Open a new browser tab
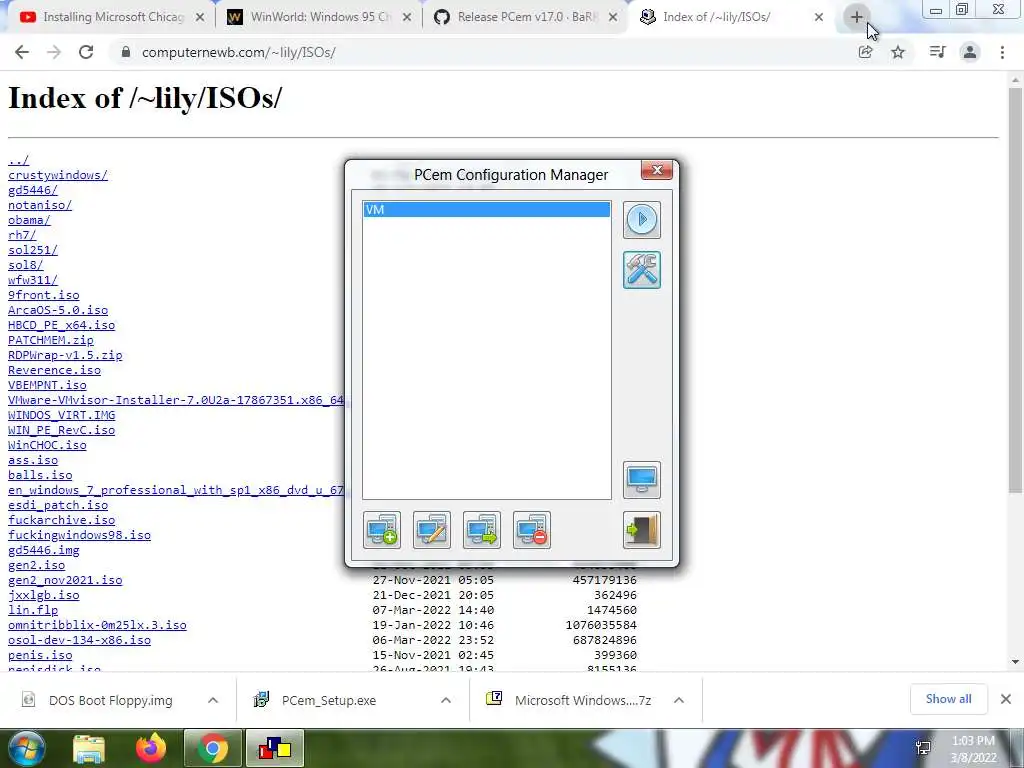1024x768 pixels. (857, 17)
